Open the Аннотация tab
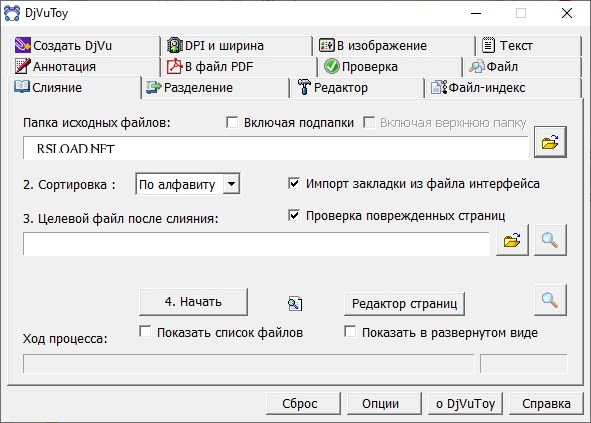 pyautogui.click(x=85, y=67)
